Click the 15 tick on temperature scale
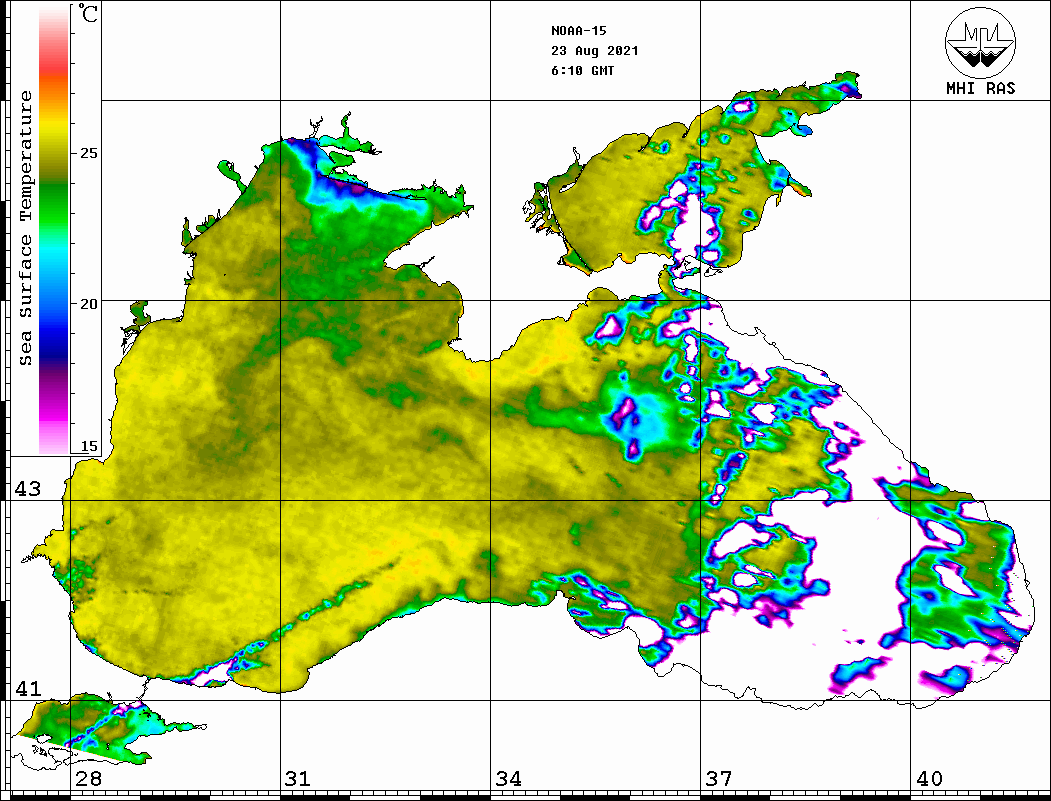The image size is (1051, 801). click(88, 446)
